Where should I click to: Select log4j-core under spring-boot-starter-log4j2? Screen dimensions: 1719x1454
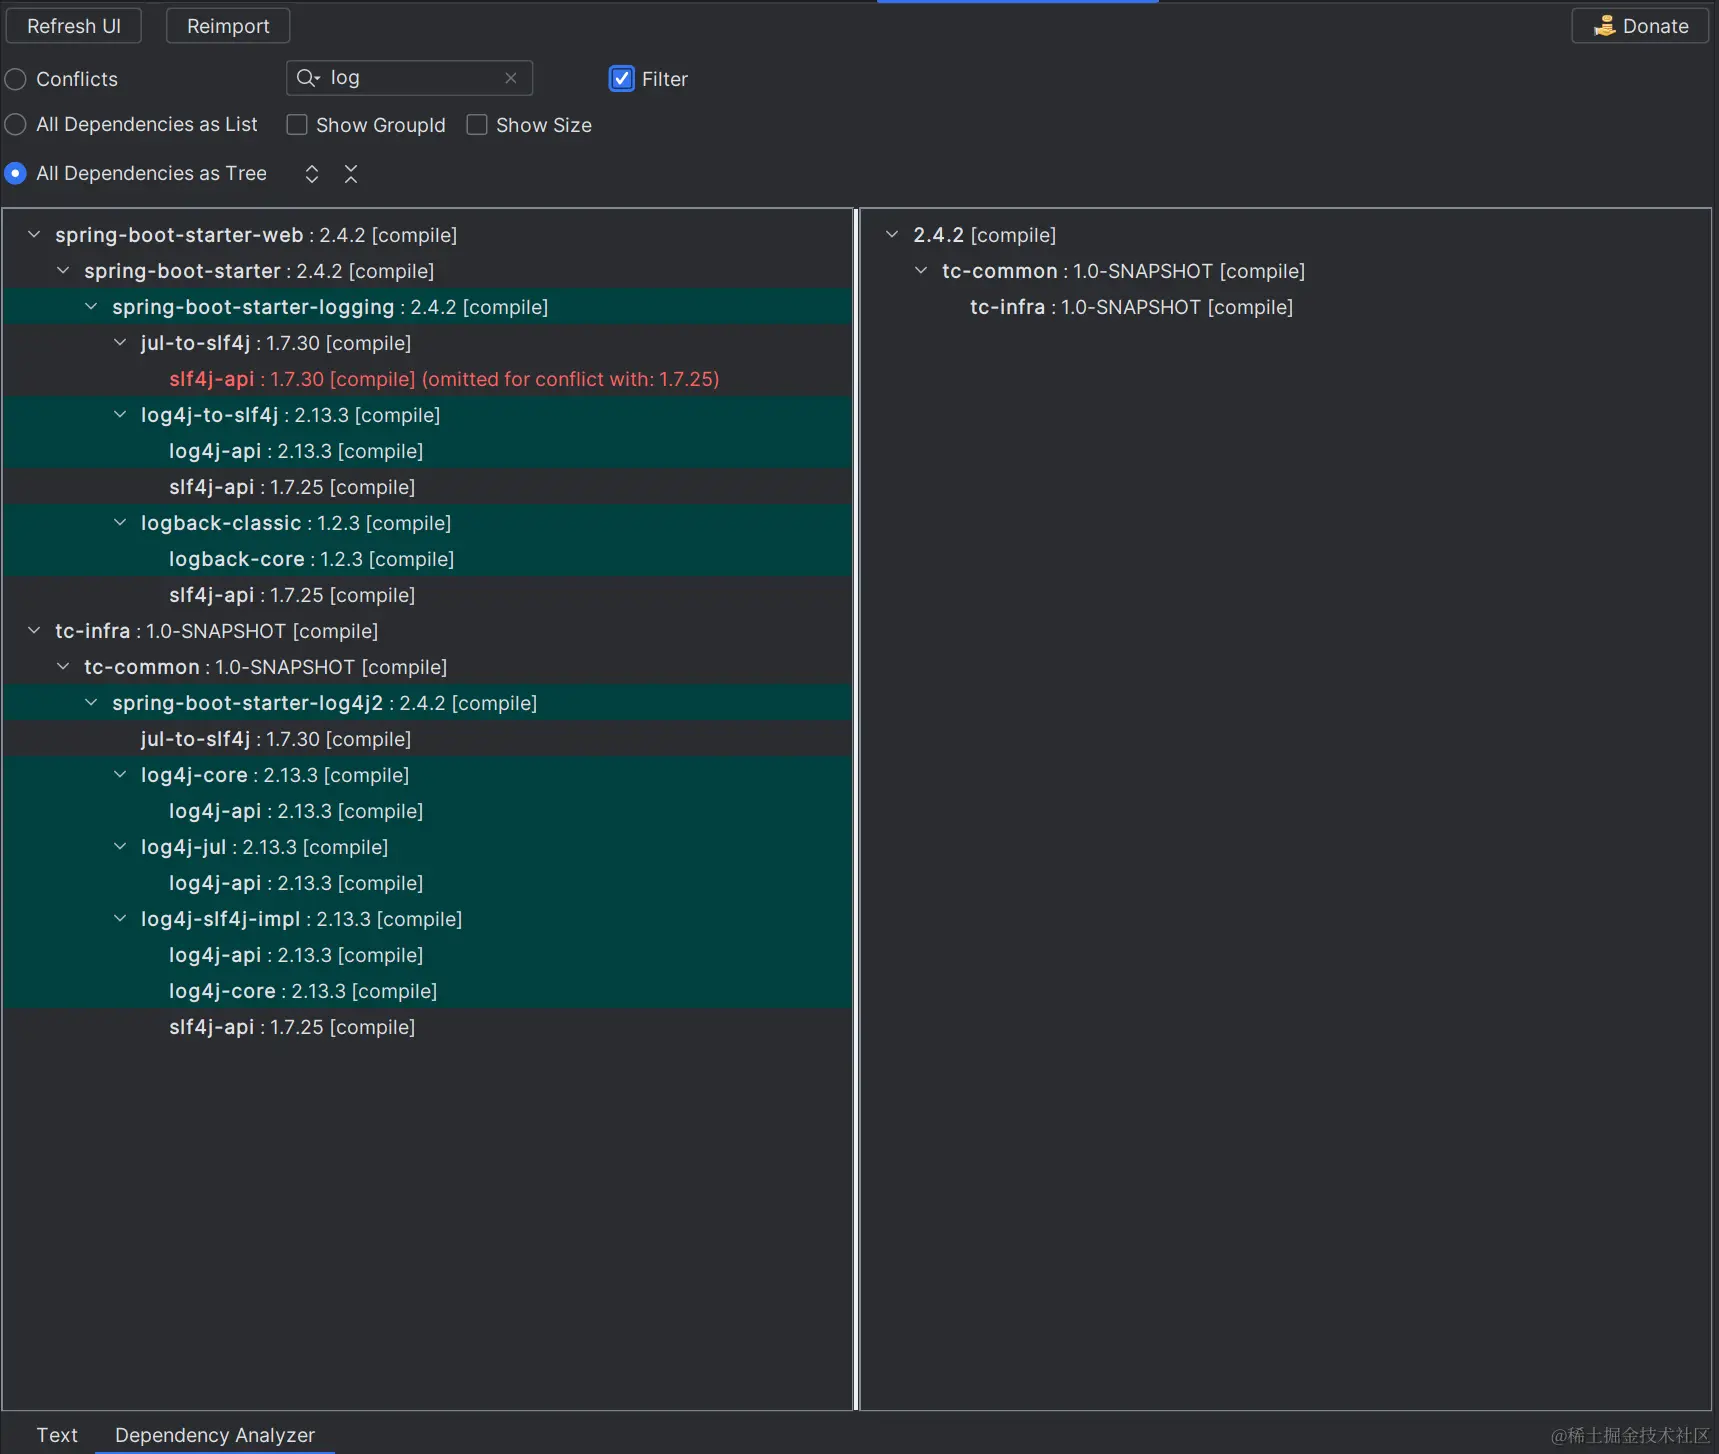point(428,775)
